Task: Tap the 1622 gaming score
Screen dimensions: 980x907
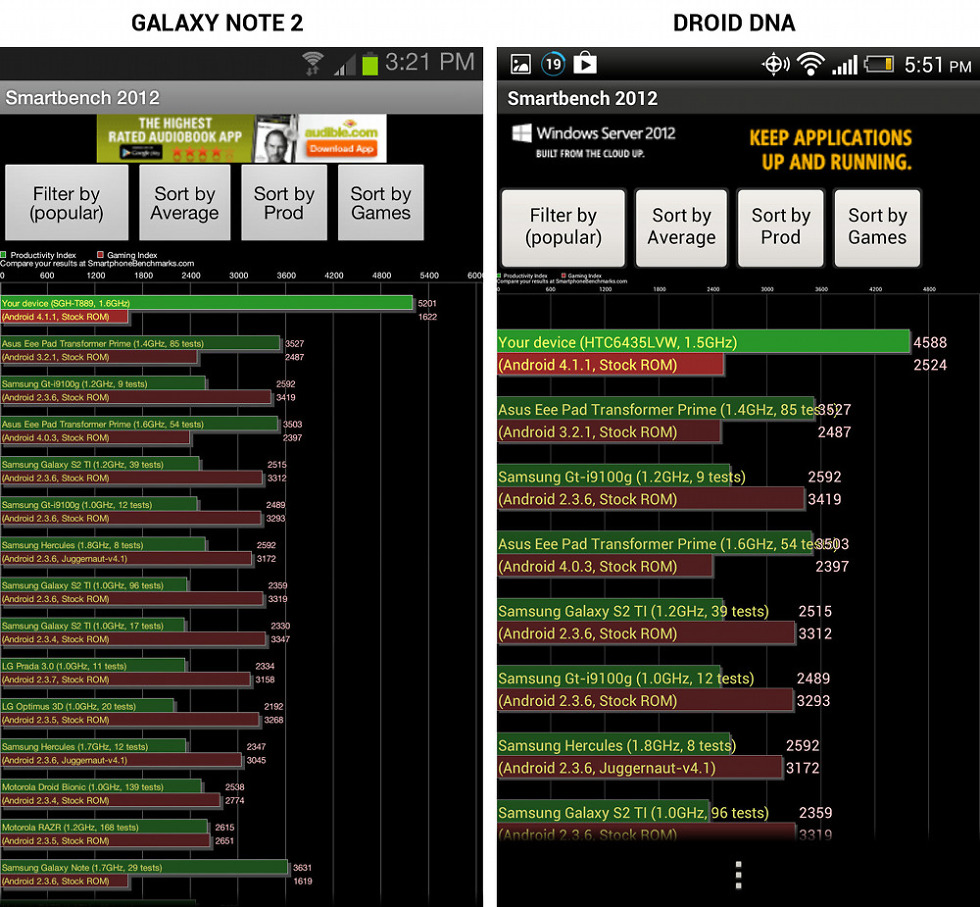Action: tap(428, 317)
